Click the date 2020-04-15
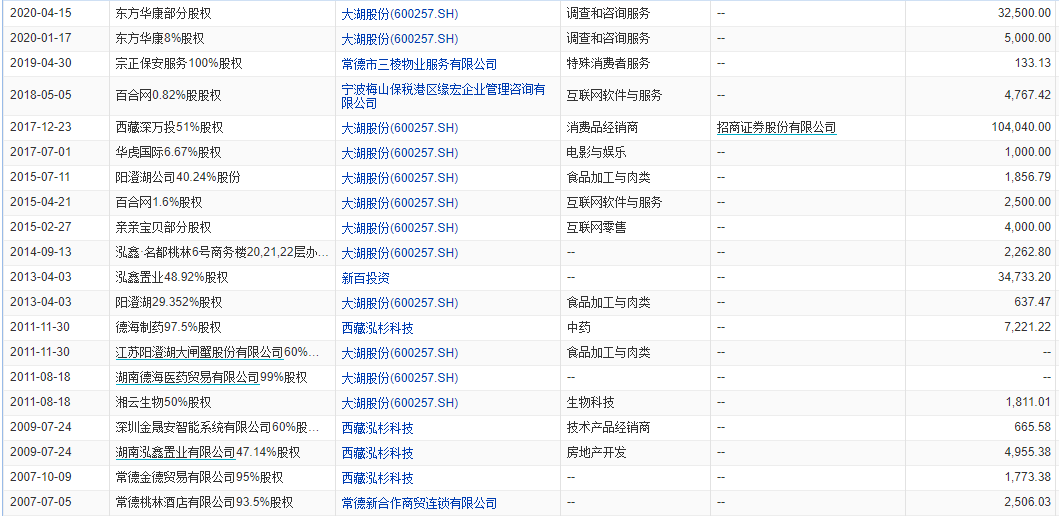Screen dimensions: 1059x516 click(41, 13)
